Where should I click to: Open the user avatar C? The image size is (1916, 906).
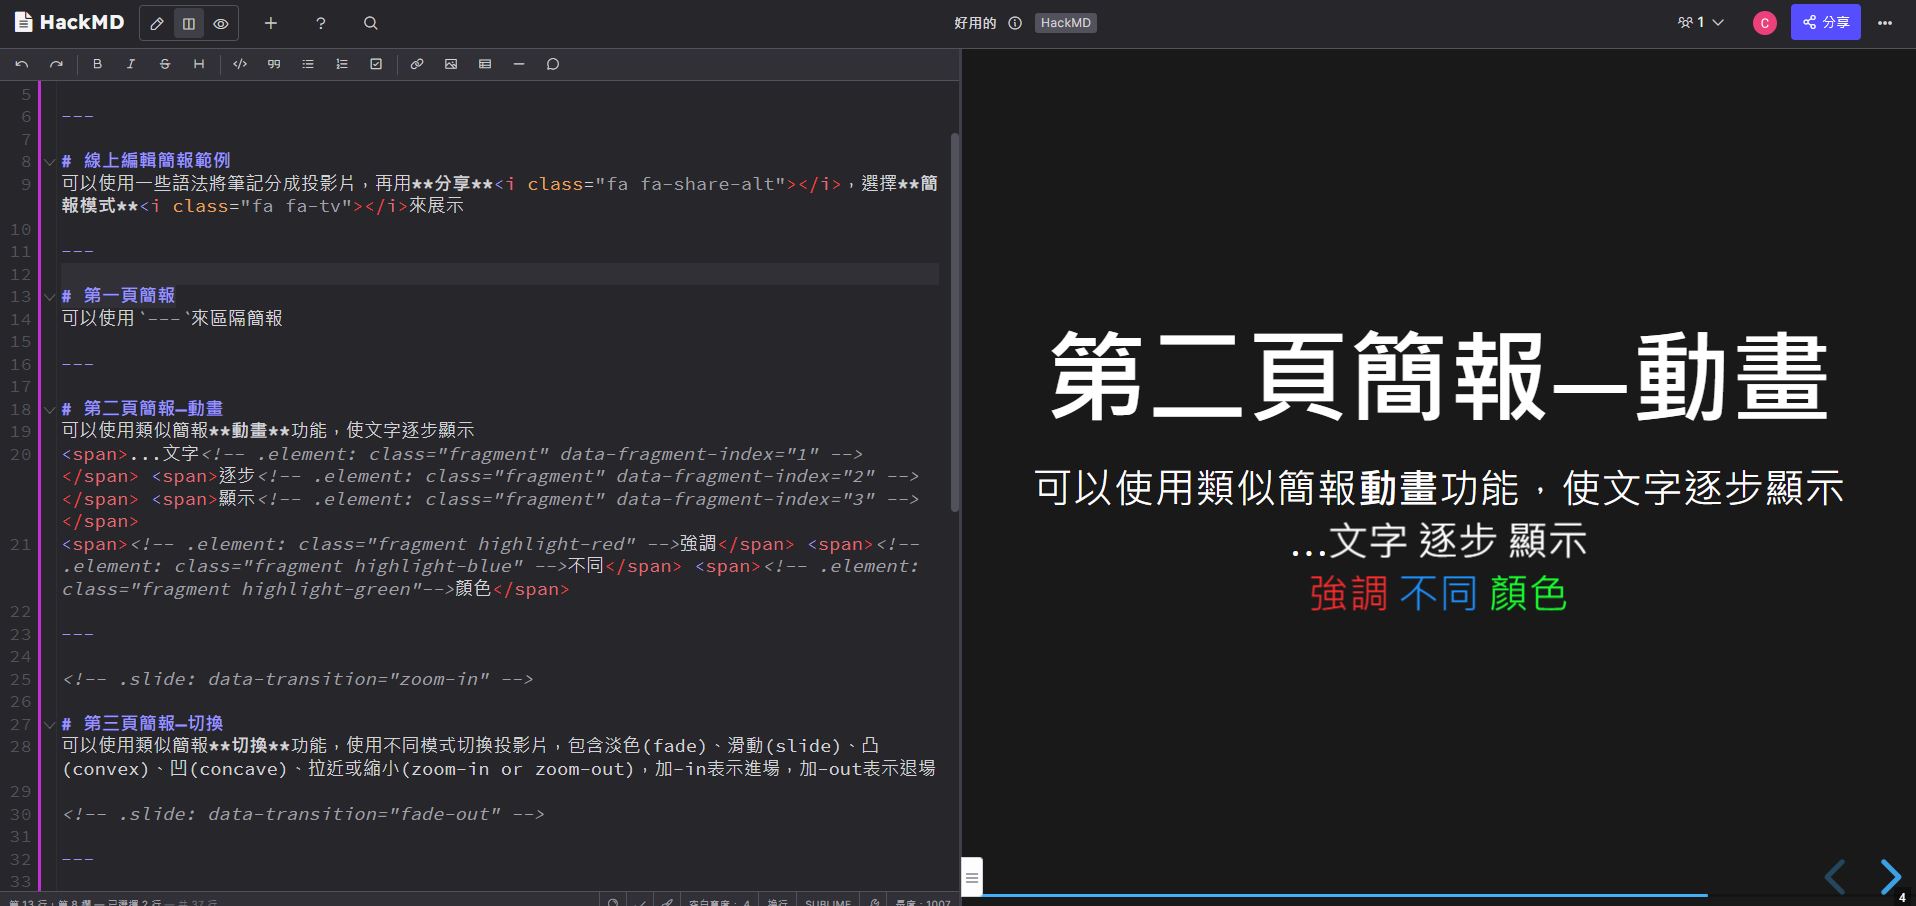click(1765, 23)
